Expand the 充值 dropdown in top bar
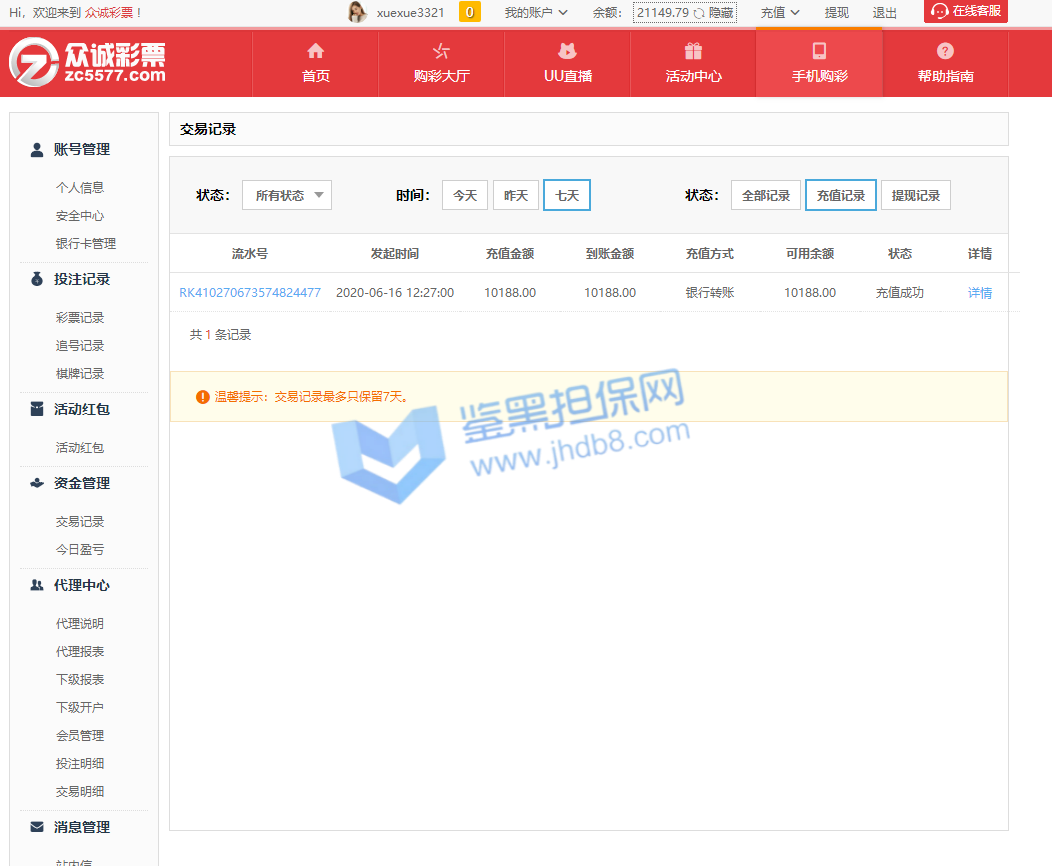This screenshot has width=1052, height=866. click(x=780, y=13)
